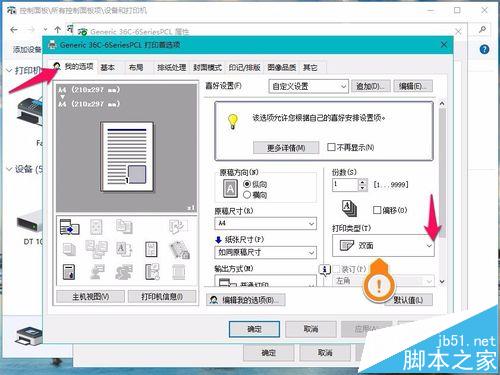This screenshot has width=500, height=375.
Task: Select the 纵向 portrait radio button
Action: (247, 184)
